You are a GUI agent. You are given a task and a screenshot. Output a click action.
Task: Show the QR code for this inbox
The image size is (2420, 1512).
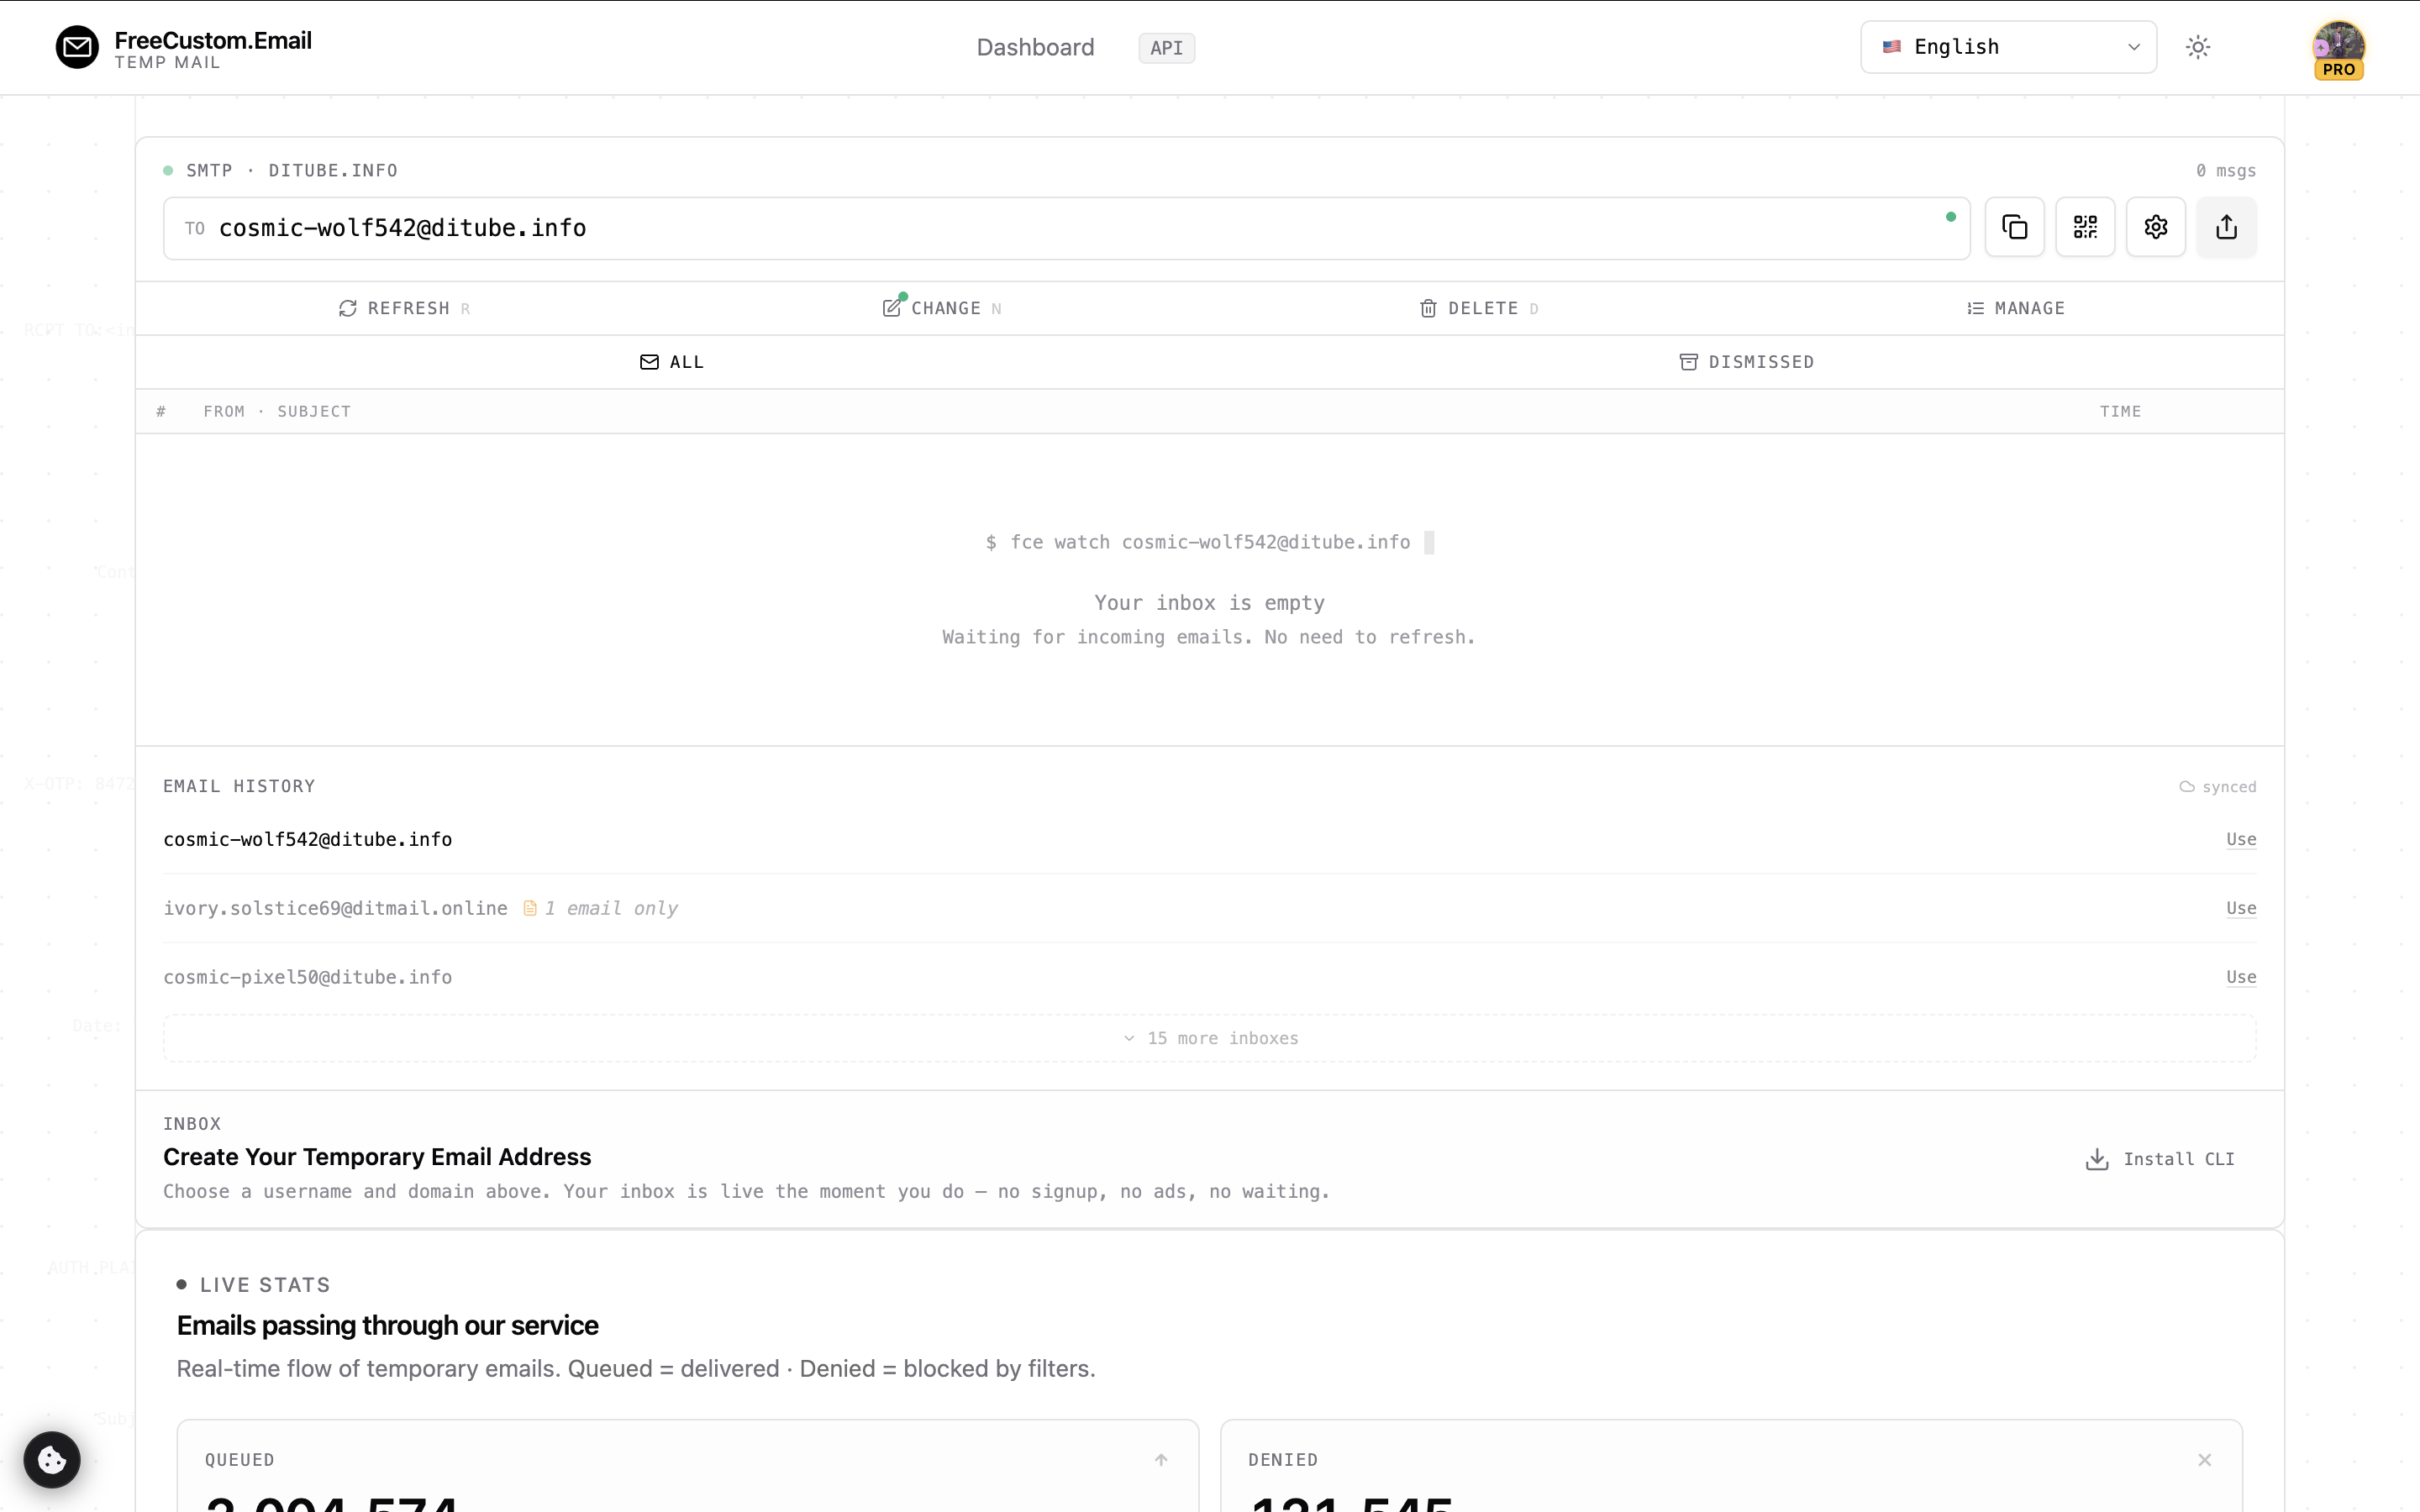coord(2085,228)
